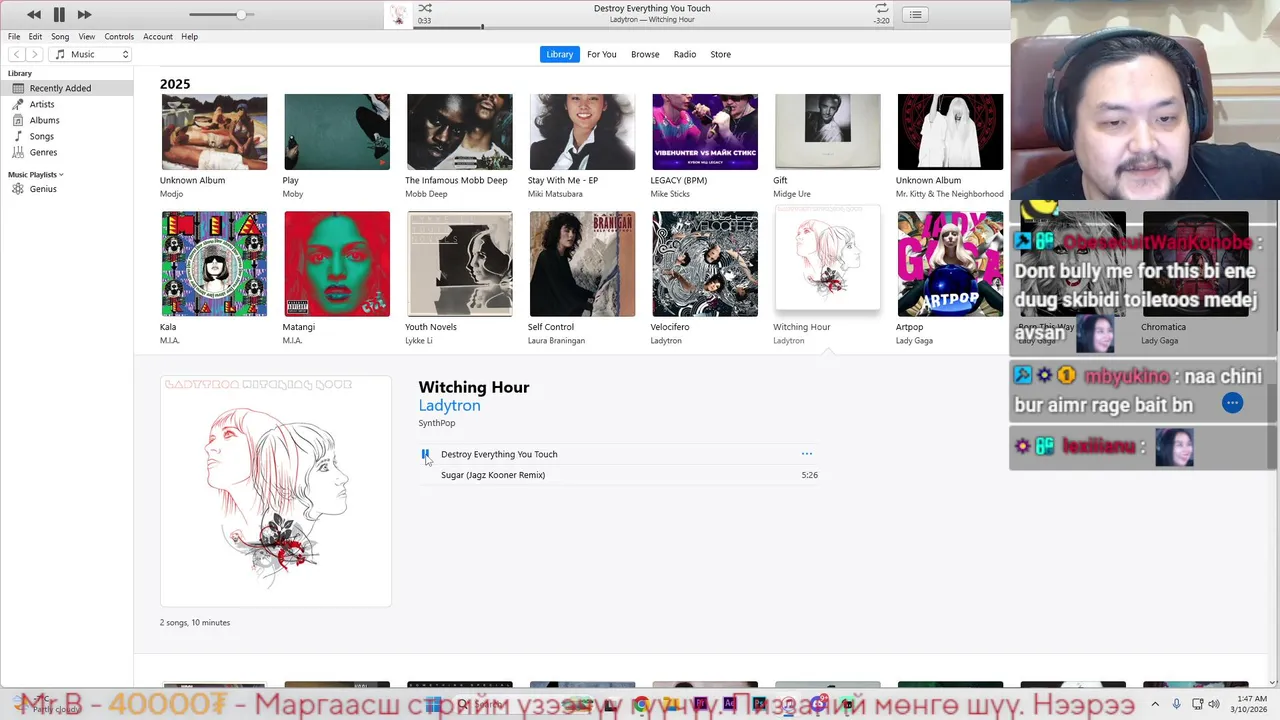Click the chat overlay ellipsis button
The width and height of the screenshot is (1280, 720).
(x=1232, y=403)
